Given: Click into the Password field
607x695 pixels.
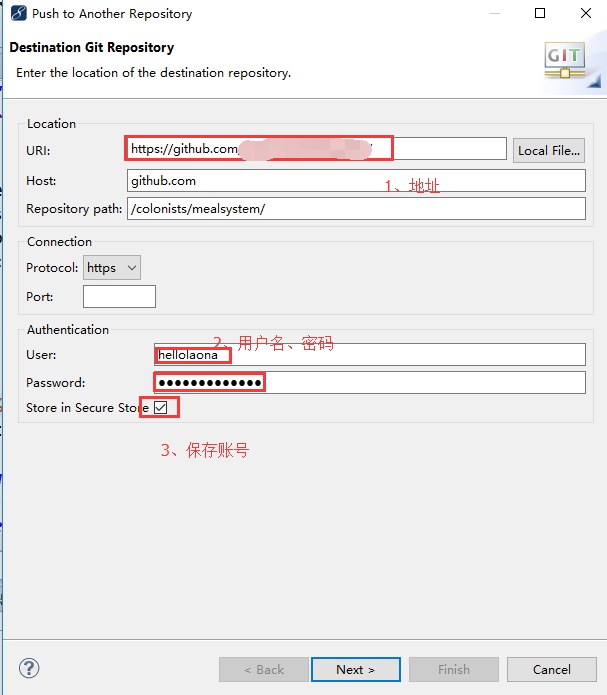Looking at the screenshot, I should [370, 383].
